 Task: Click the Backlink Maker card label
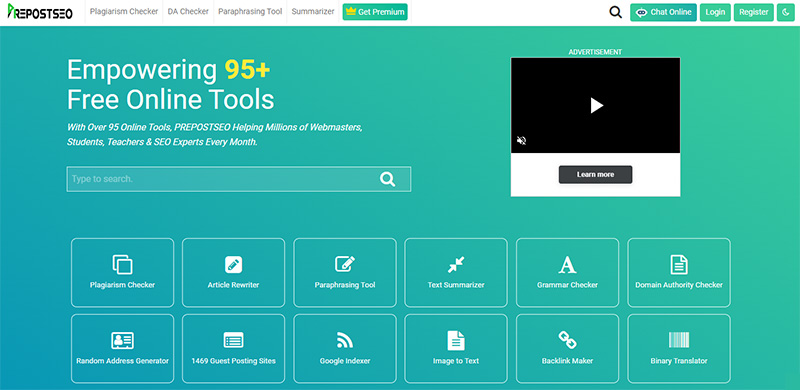click(567, 361)
